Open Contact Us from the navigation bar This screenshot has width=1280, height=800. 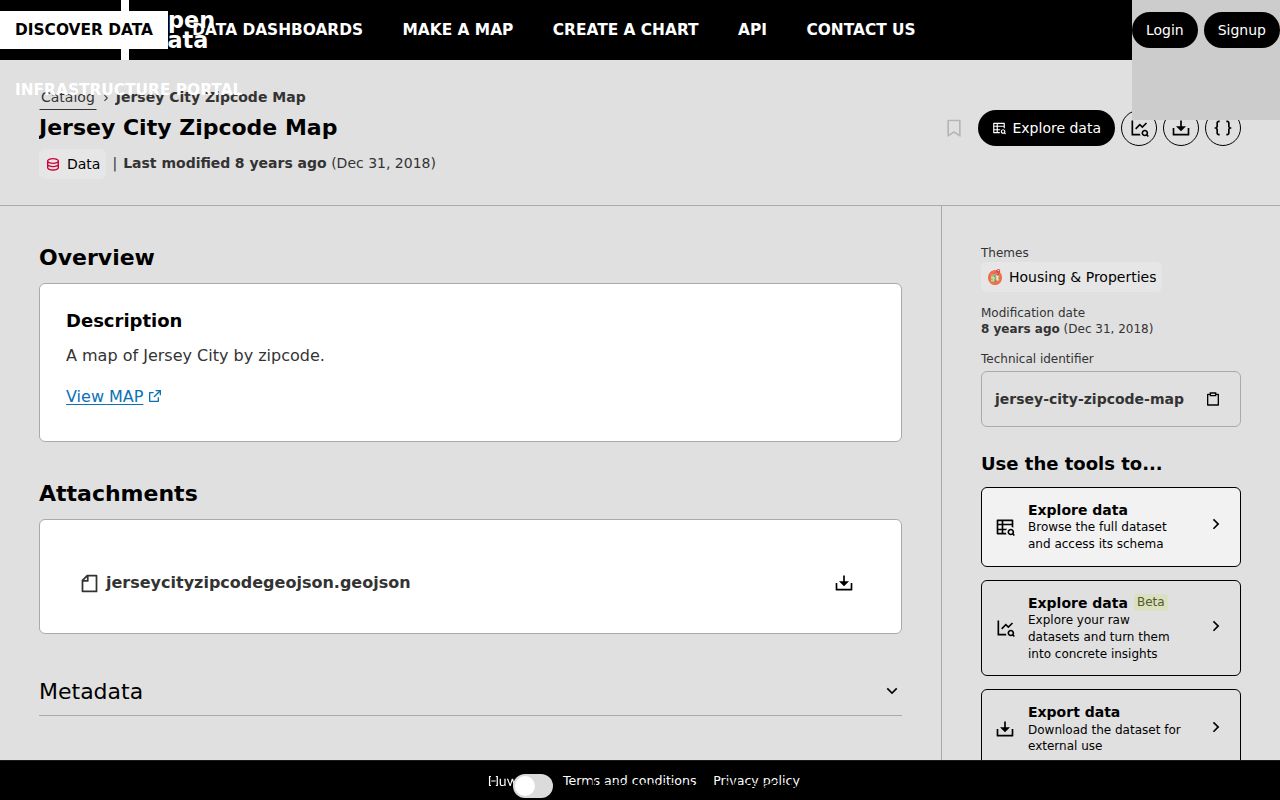(x=861, y=30)
